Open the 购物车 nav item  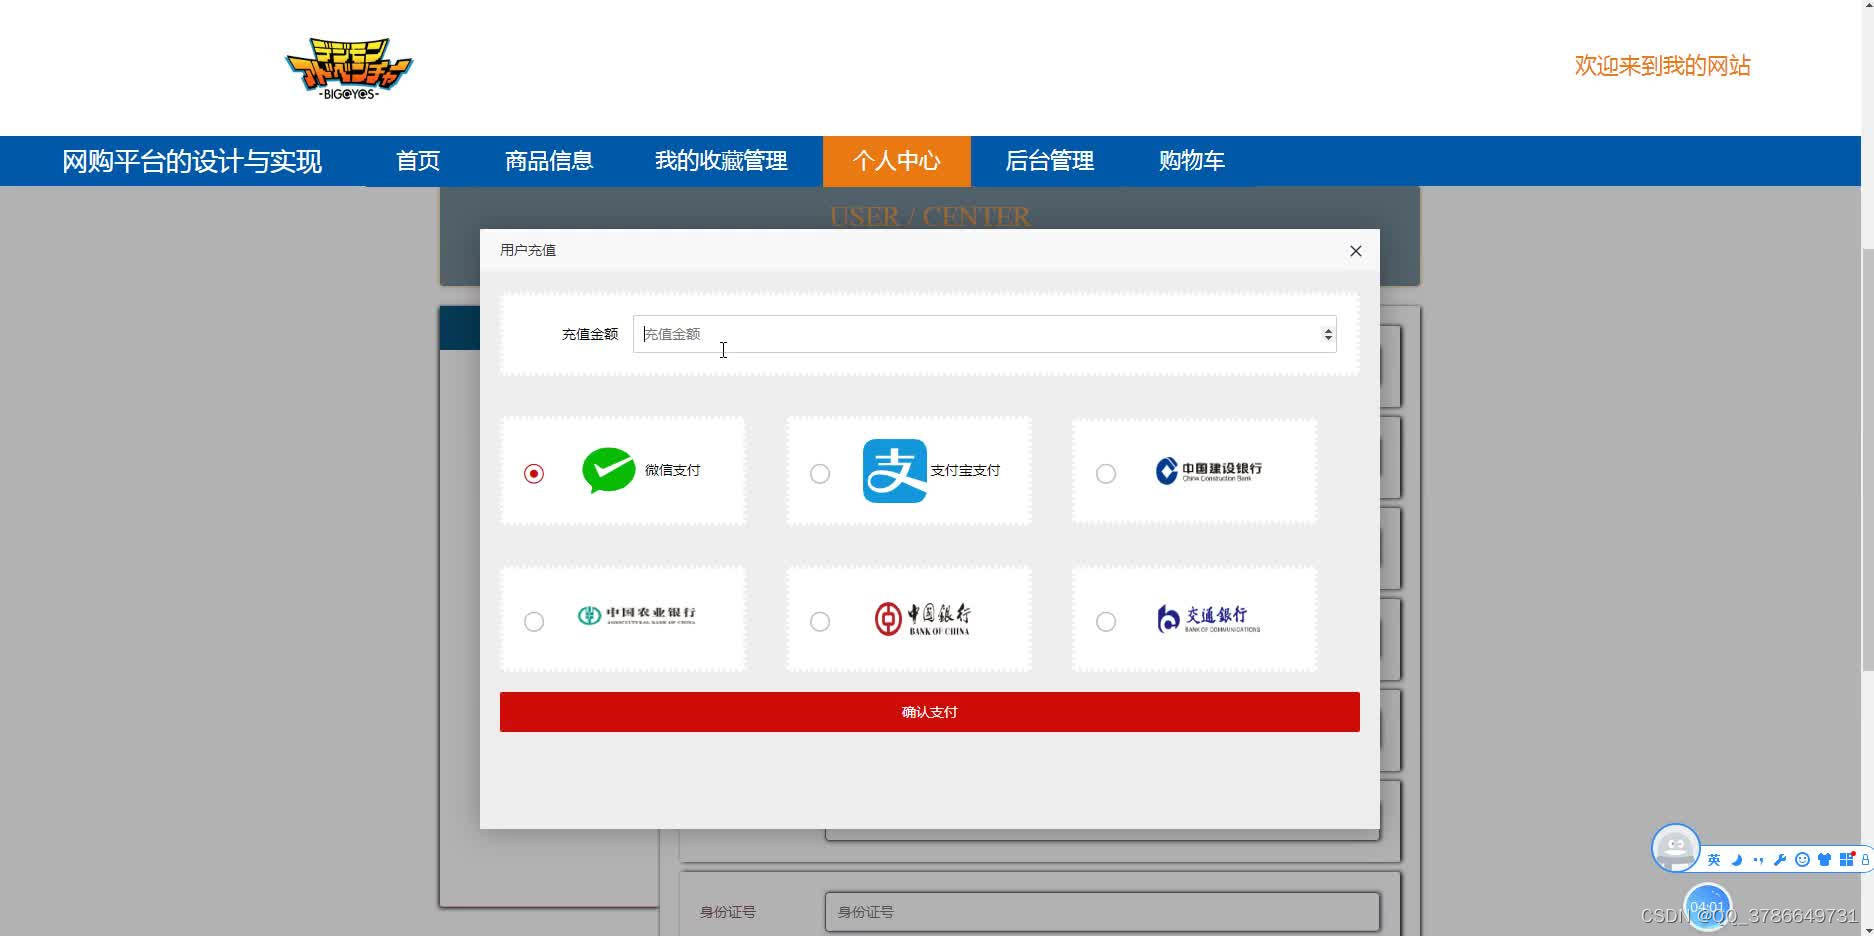coord(1192,161)
